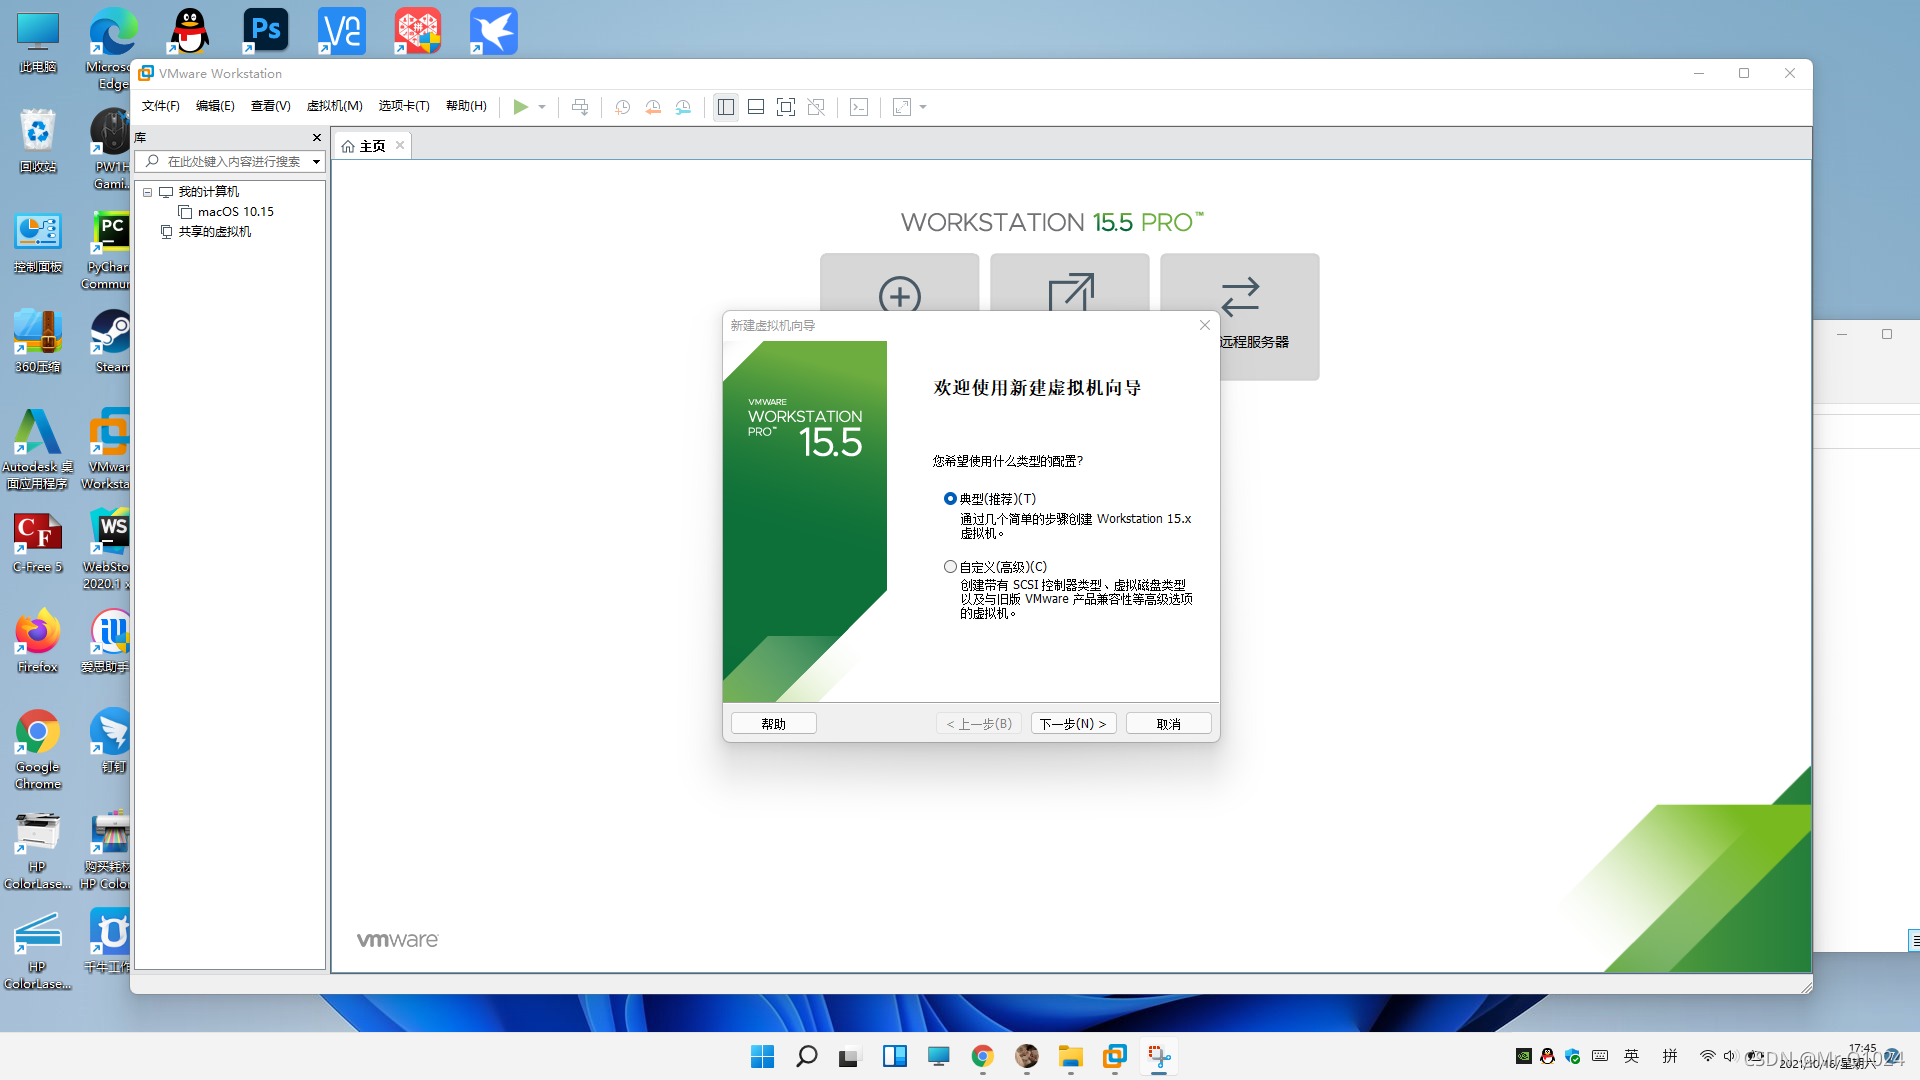Open the QQ penguin desktop shortcut
The width and height of the screenshot is (1920, 1080).
pyautogui.click(x=189, y=32)
